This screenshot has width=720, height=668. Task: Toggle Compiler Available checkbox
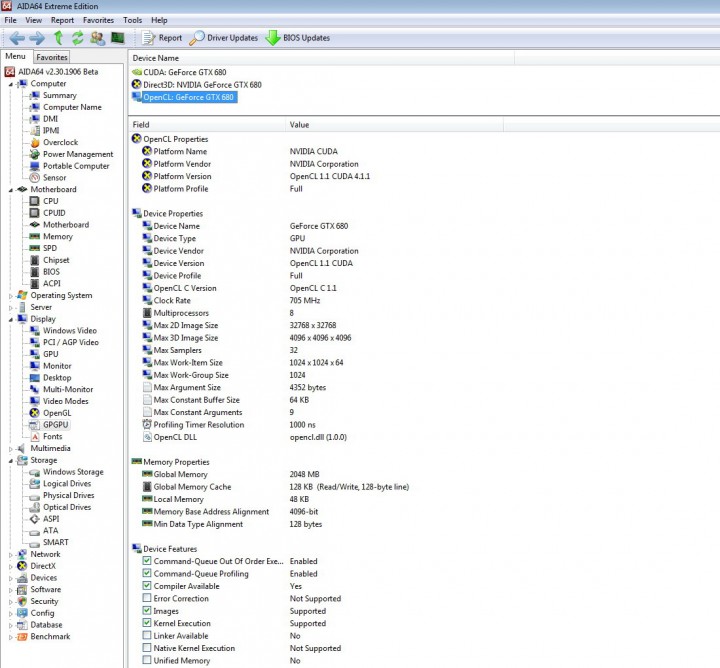click(x=146, y=585)
